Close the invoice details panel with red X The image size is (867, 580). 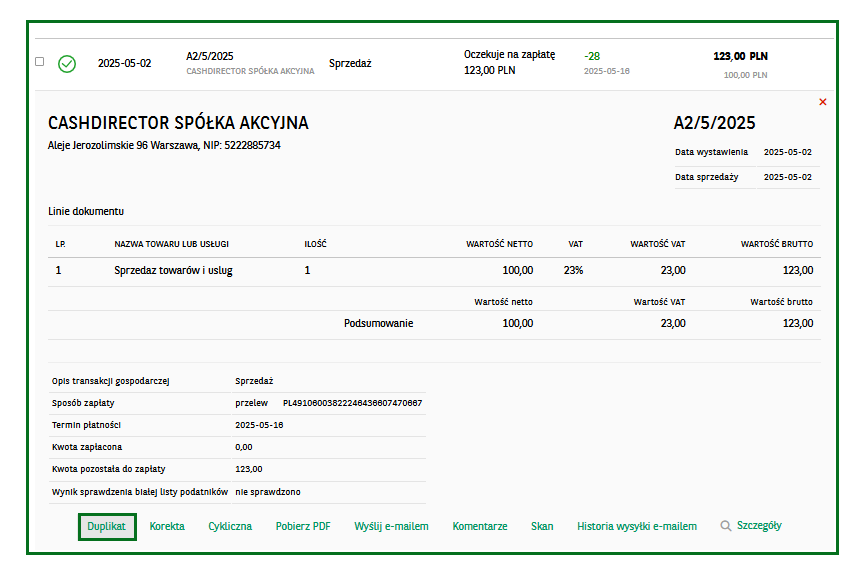(x=823, y=102)
